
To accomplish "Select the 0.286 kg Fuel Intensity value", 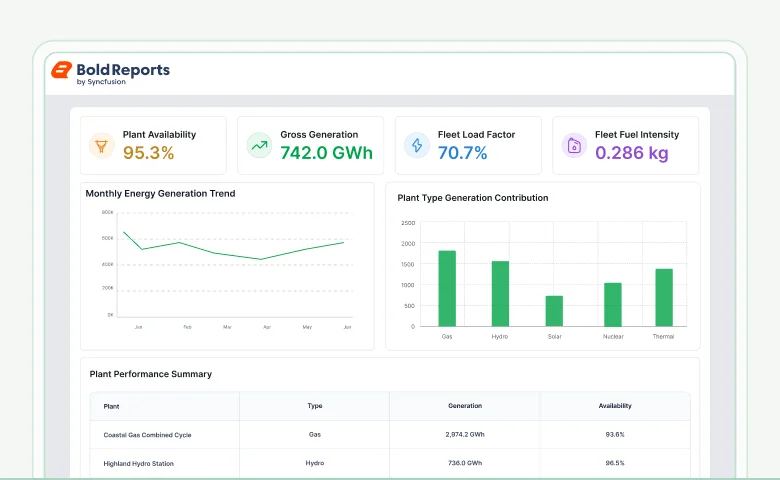I will 632,153.
